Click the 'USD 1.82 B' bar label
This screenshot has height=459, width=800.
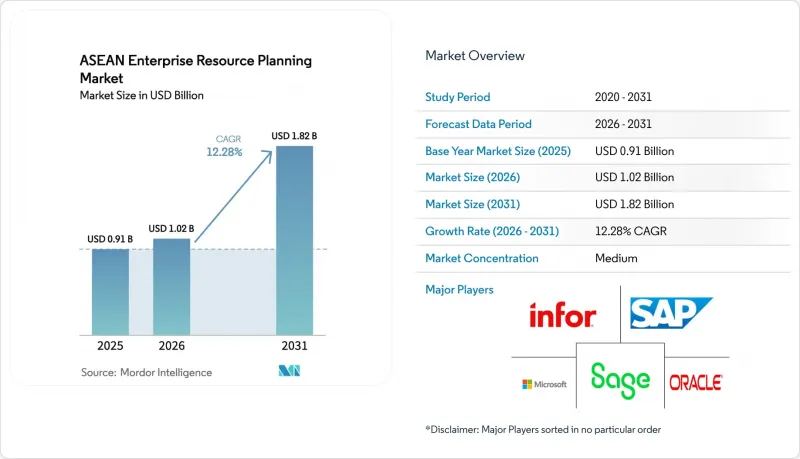coord(294,136)
